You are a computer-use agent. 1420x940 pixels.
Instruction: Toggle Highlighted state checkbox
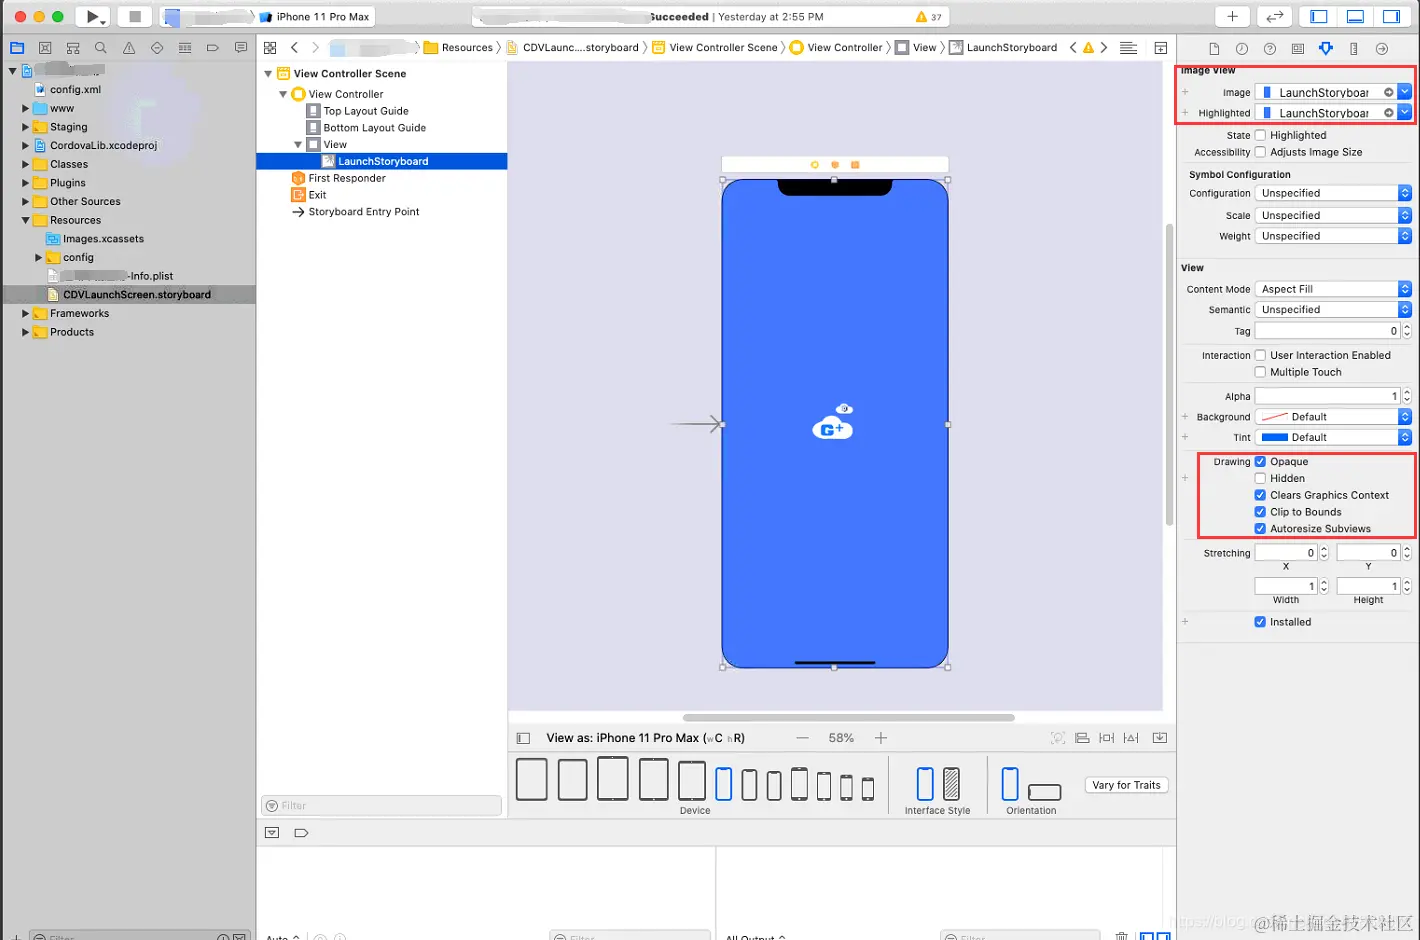pos(1260,135)
